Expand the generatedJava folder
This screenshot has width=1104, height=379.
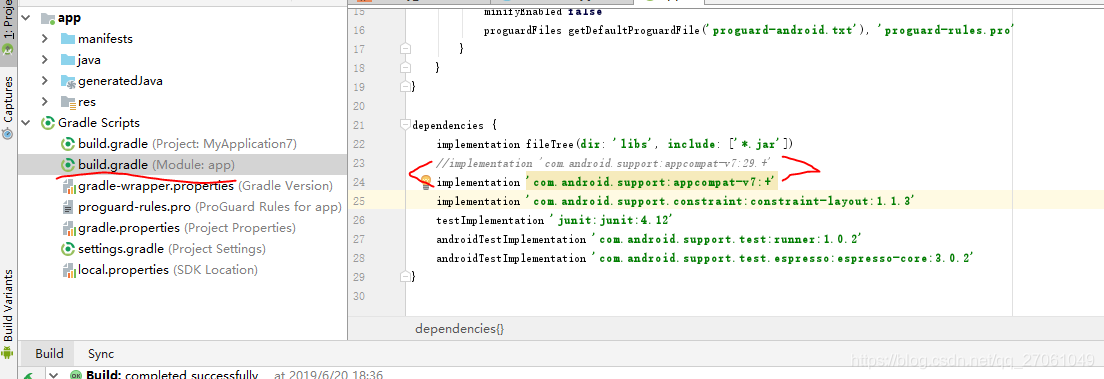[44, 80]
